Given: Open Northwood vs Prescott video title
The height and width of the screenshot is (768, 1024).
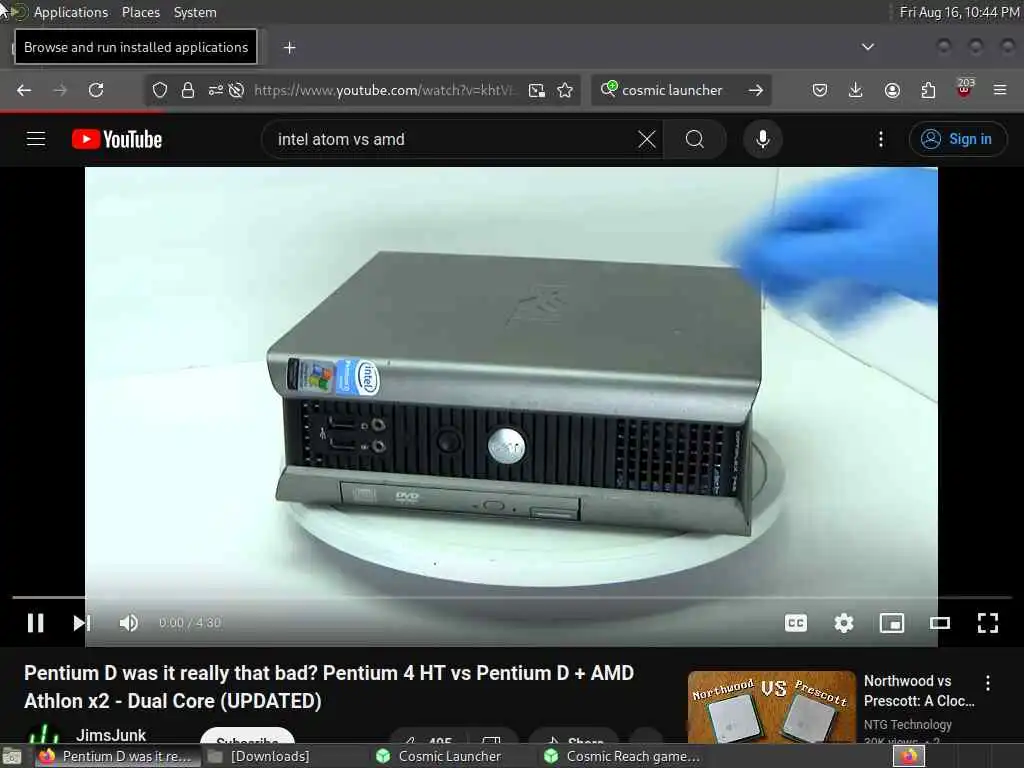Looking at the screenshot, I should pyautogui.click(x=919, y=690).
